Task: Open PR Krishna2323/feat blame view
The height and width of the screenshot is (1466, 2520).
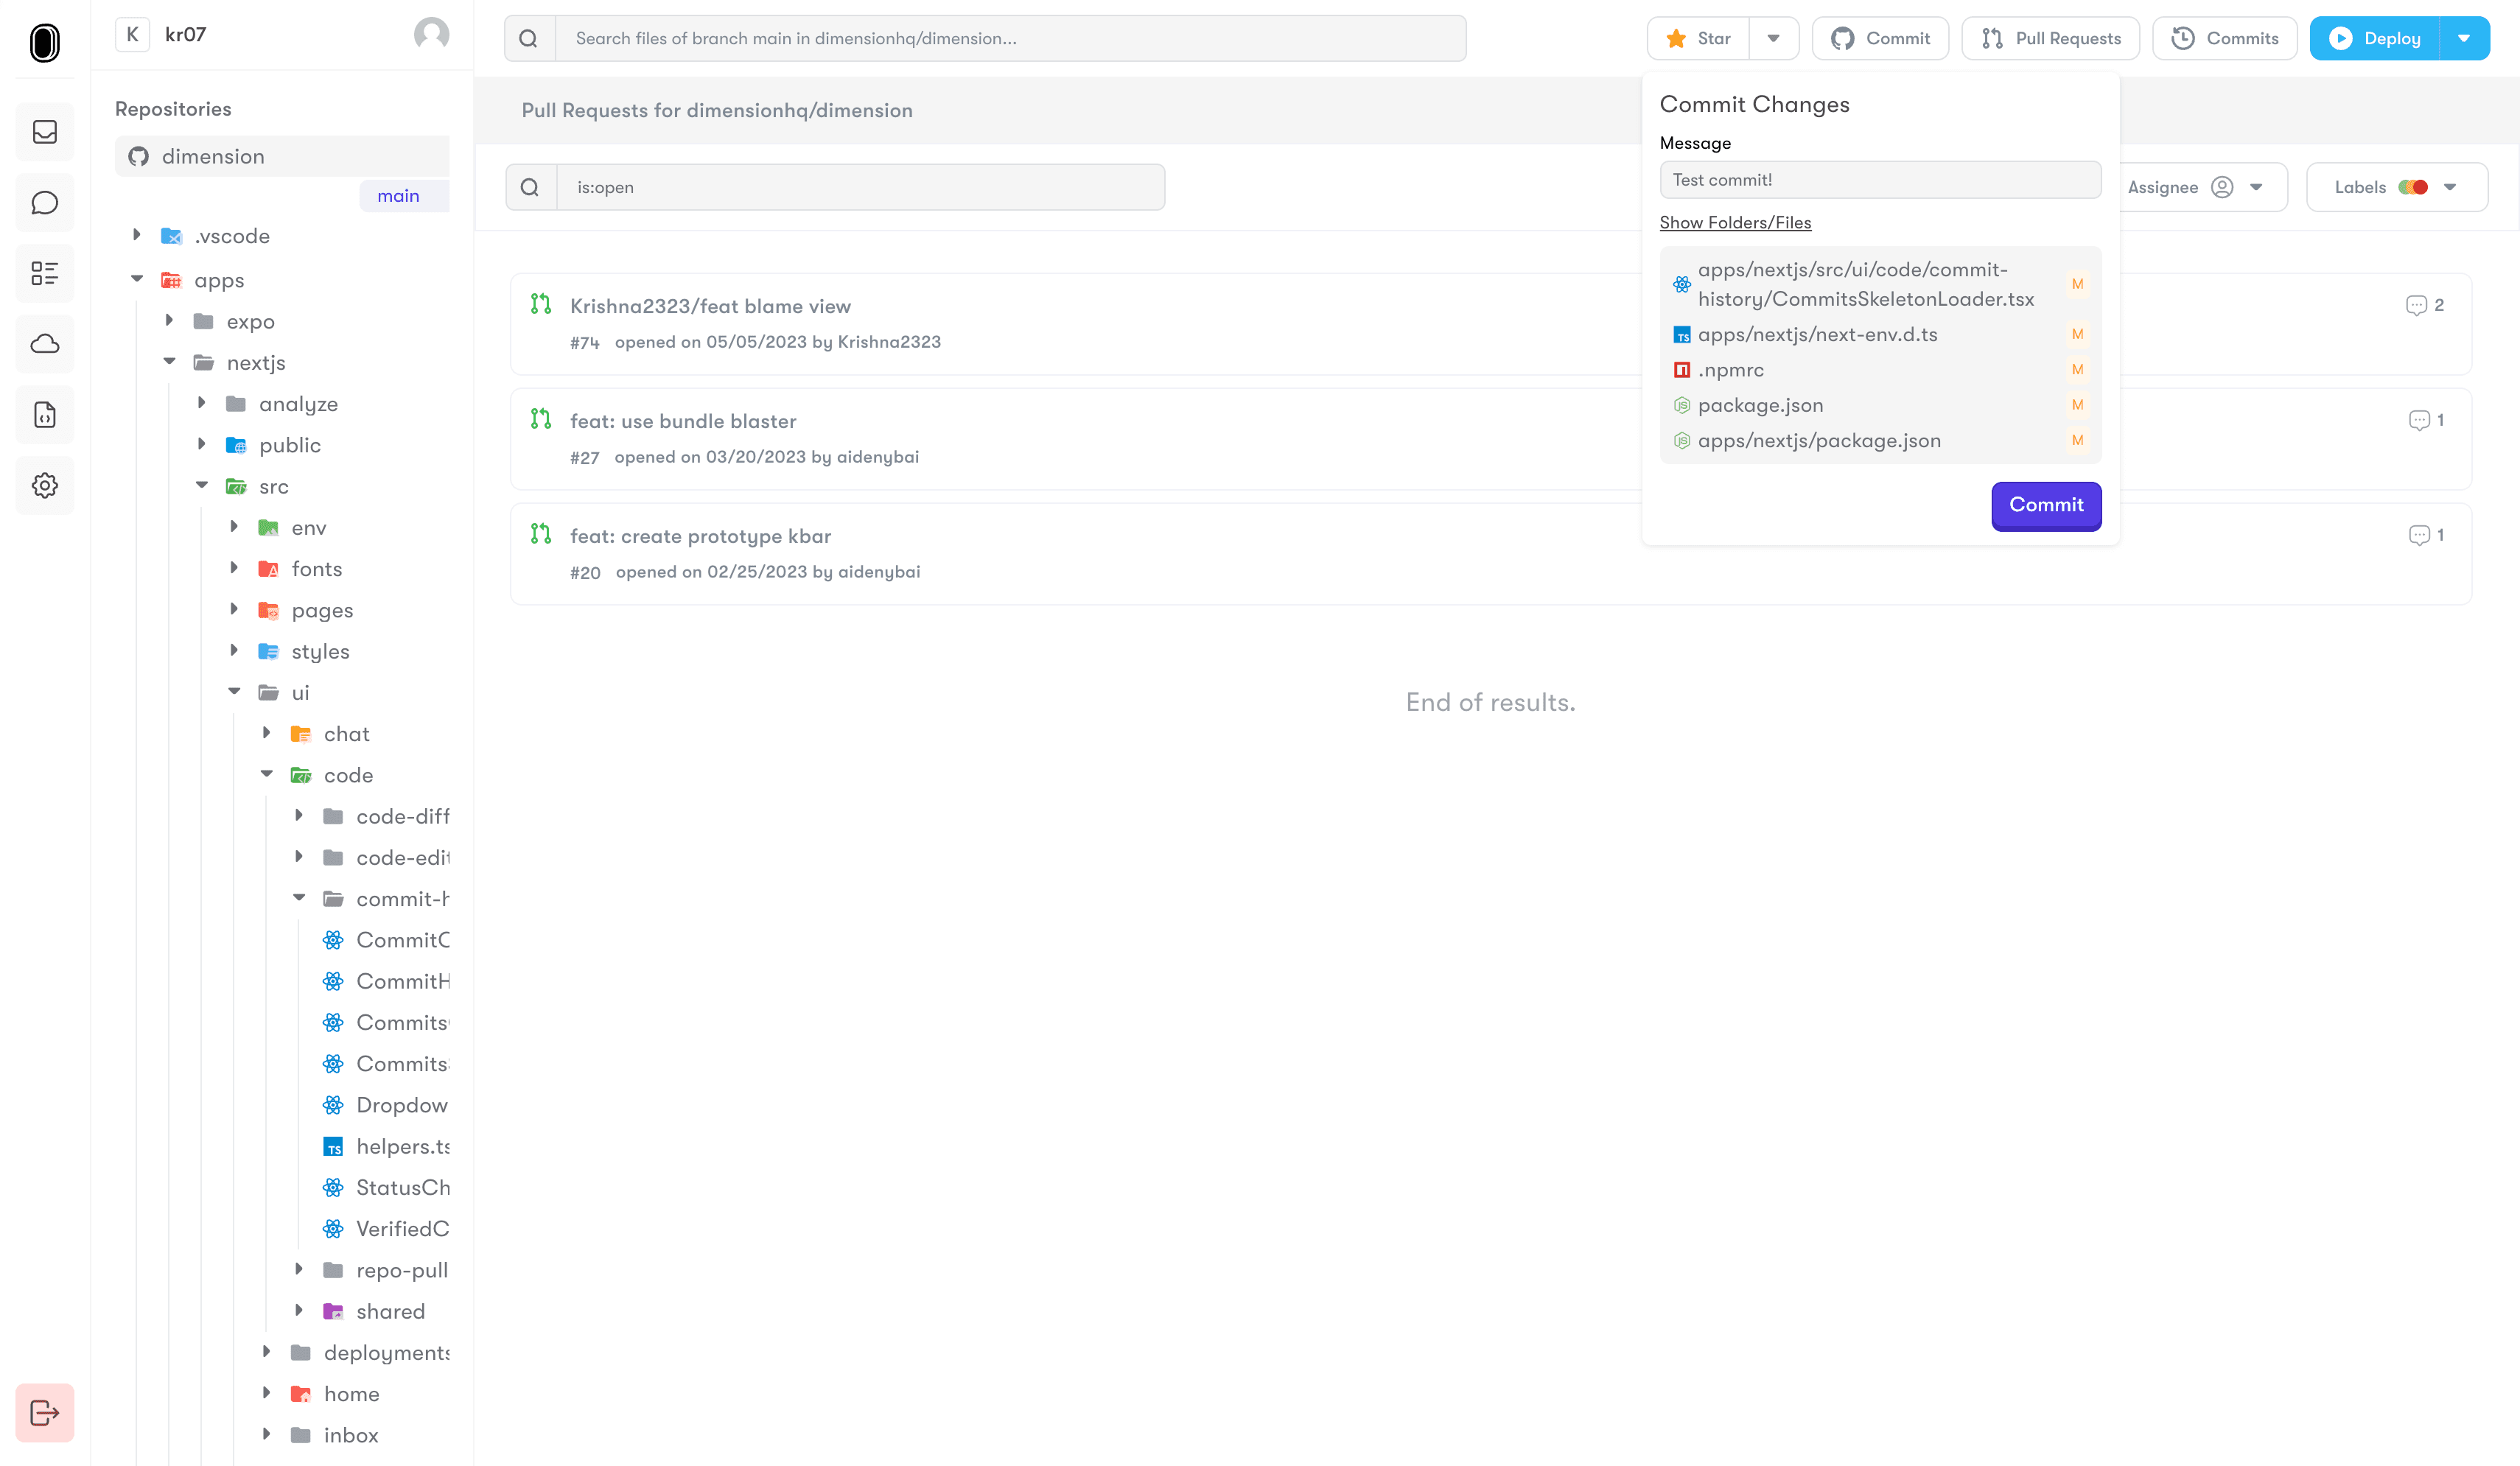Action: click(710, 307)
